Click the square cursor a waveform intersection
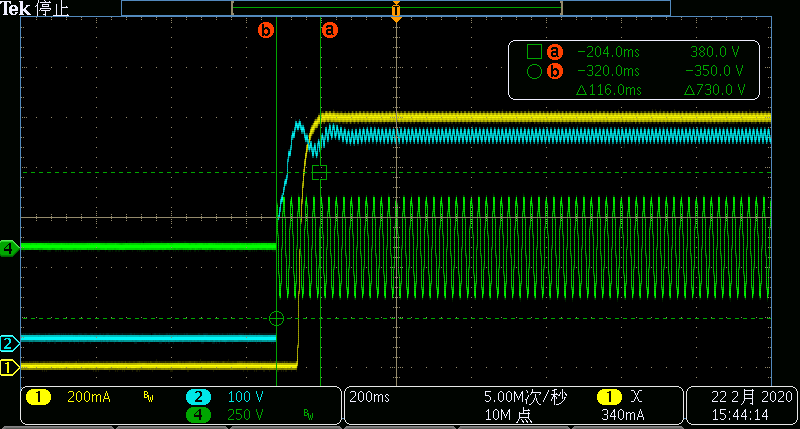The width and height of the screenshot is (800, 429). tap(319, 172)
